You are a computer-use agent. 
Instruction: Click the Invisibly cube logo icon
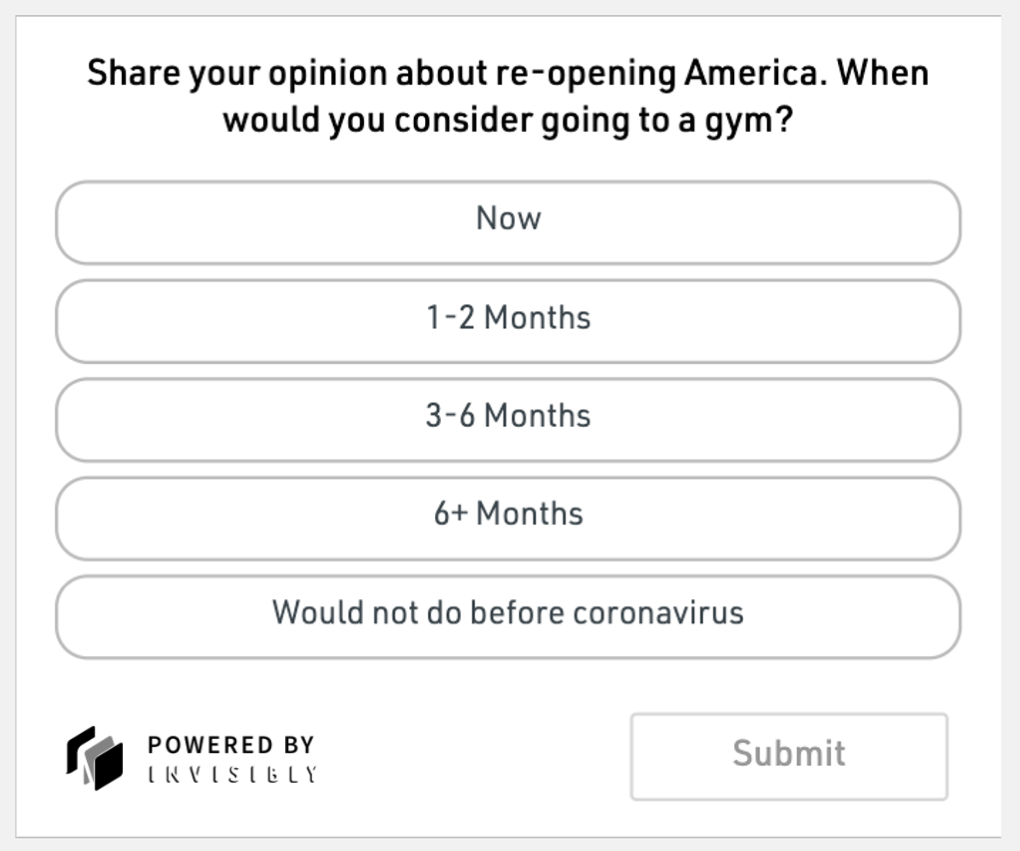pos(95,758)
